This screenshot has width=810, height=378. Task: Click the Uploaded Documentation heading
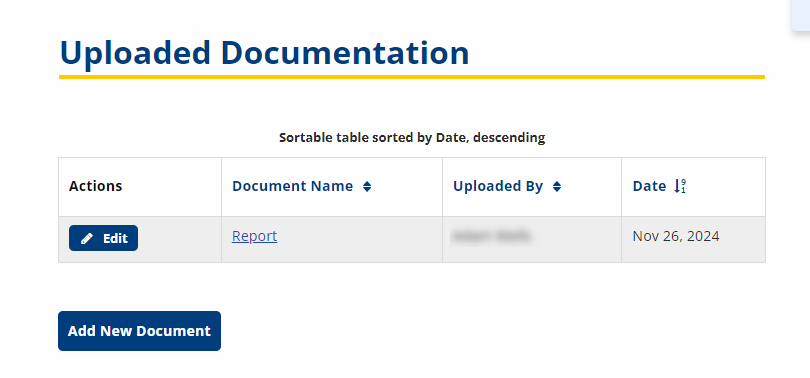coord(264,52)
